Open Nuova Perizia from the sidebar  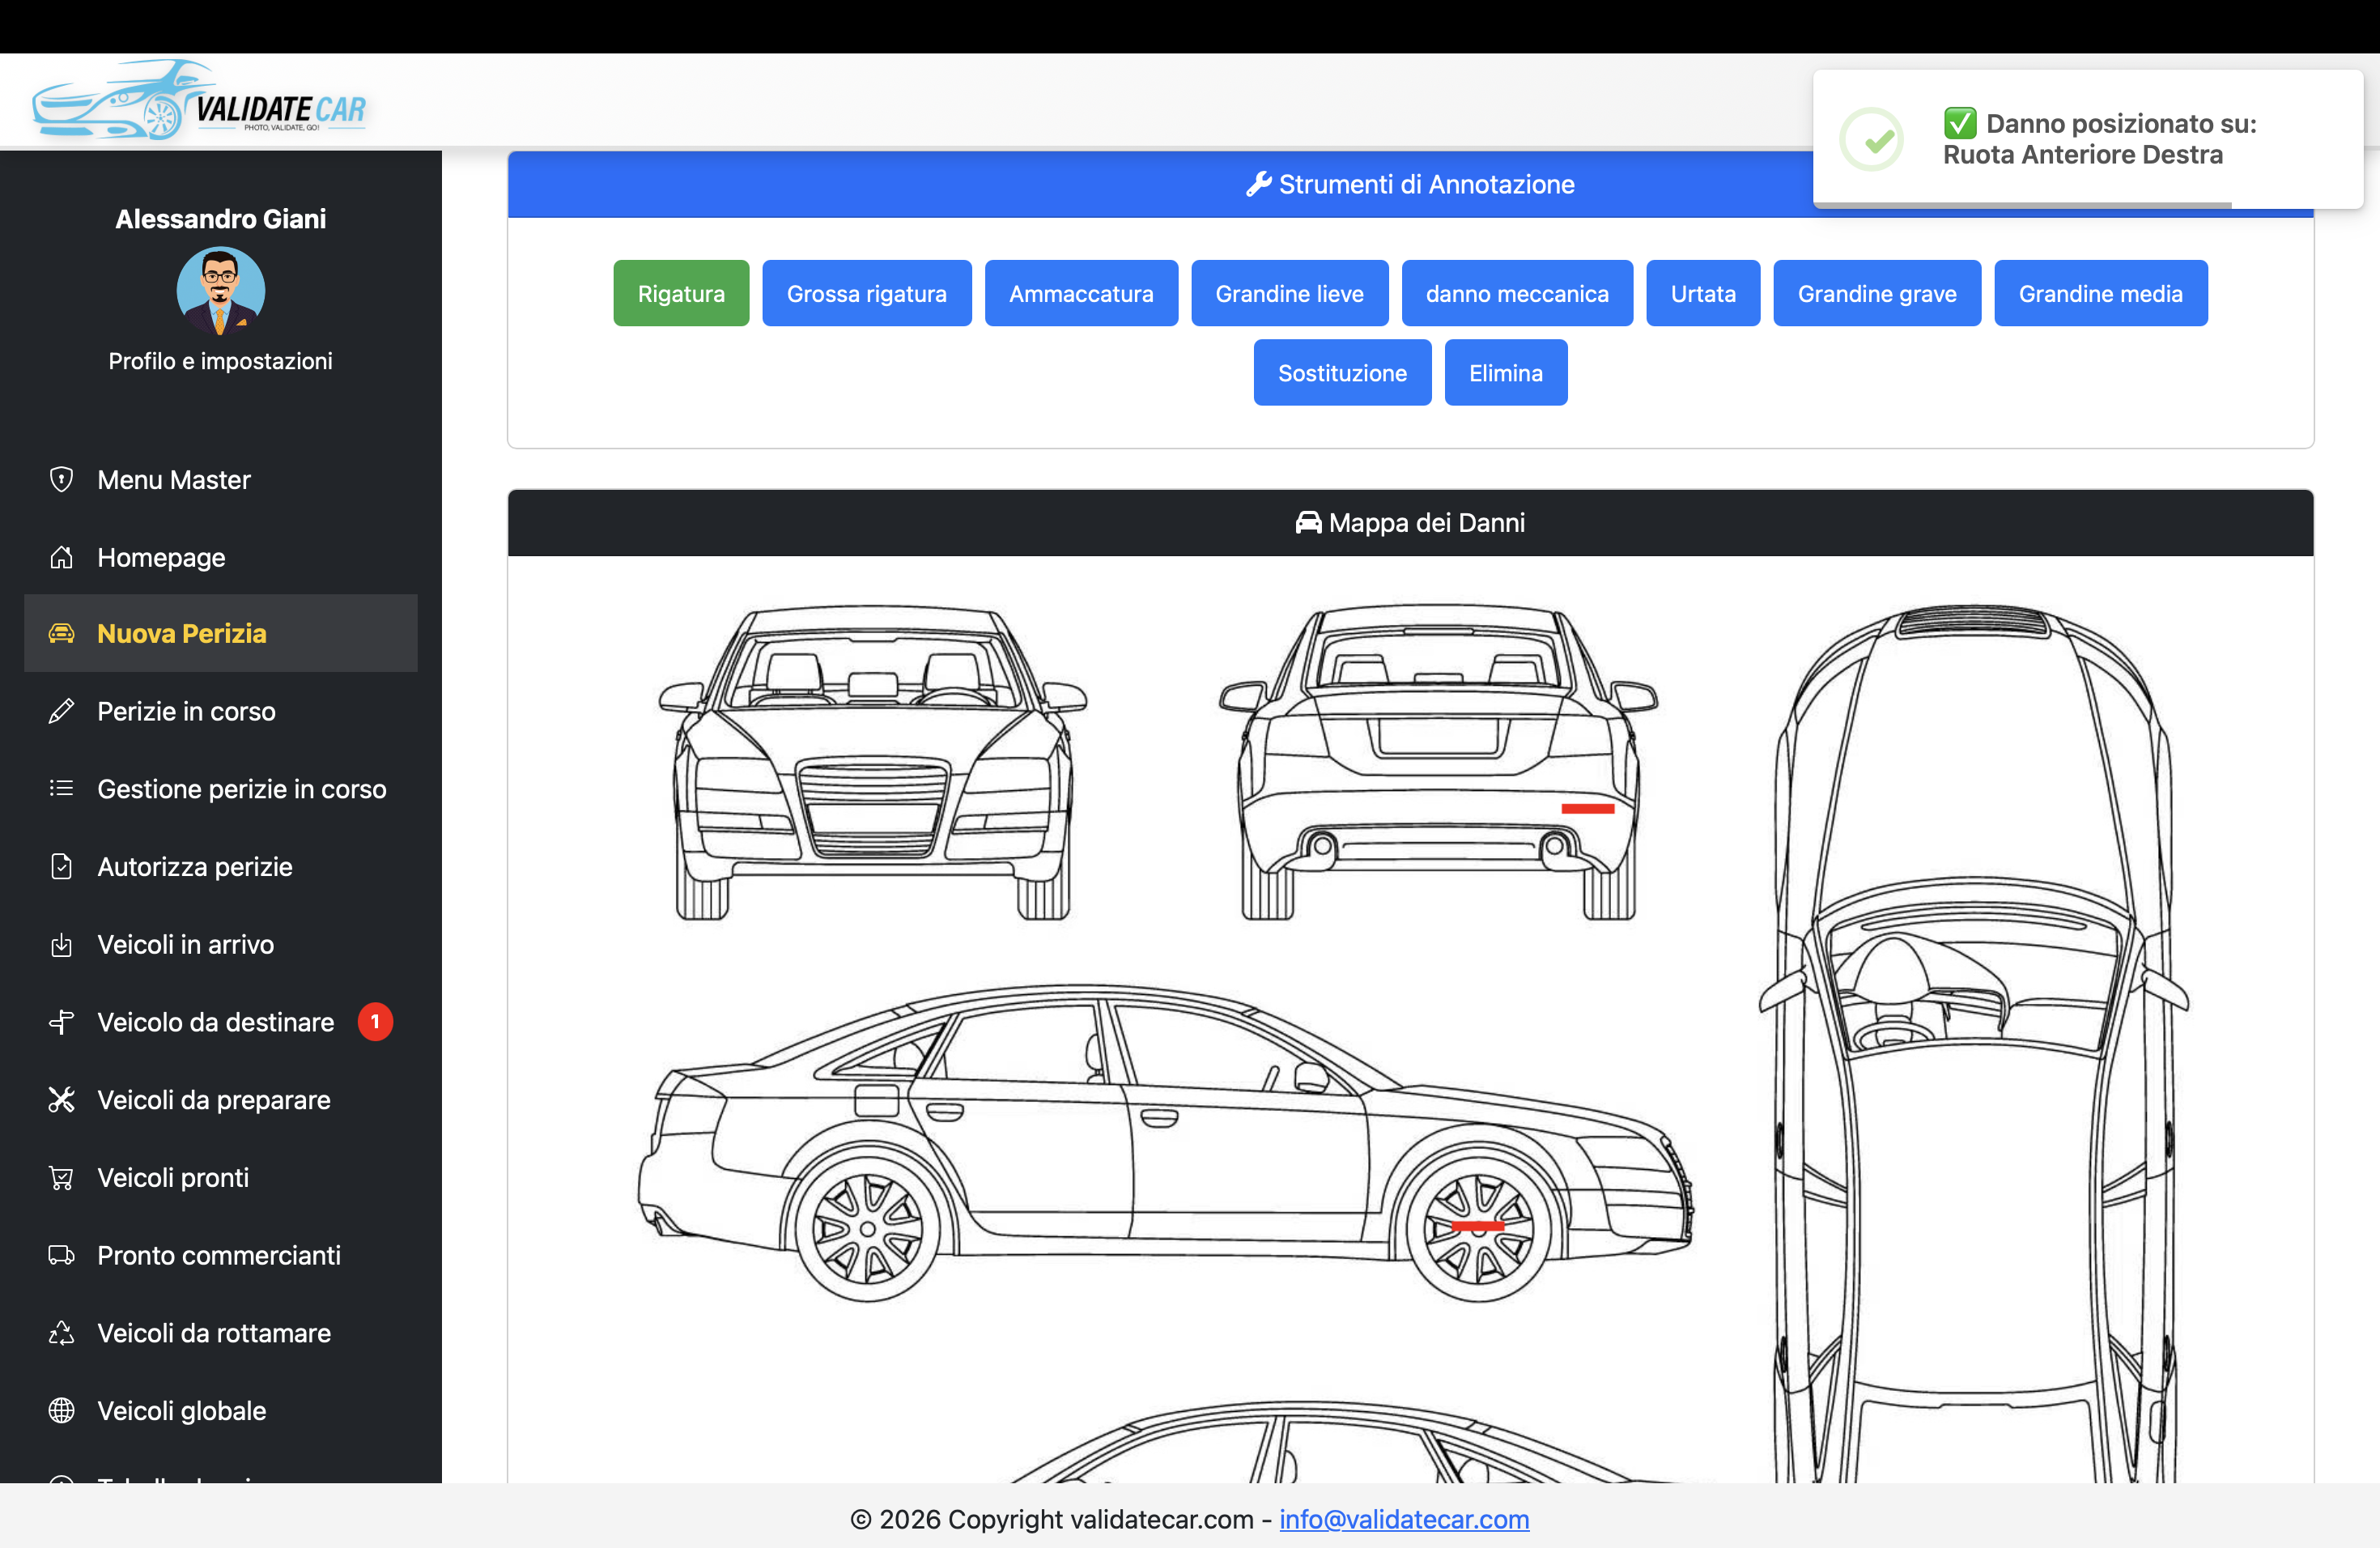click(181, 633)
